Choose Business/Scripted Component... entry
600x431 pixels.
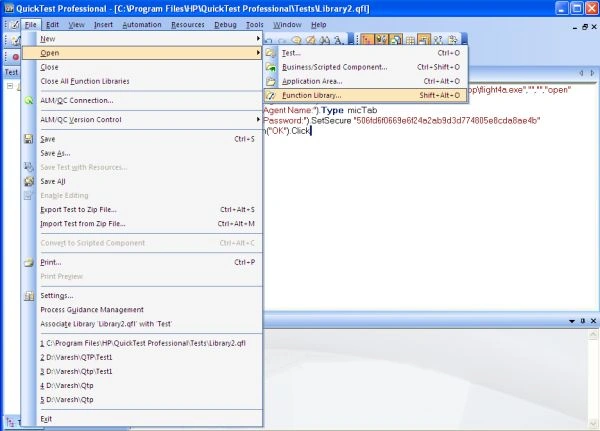365,67
